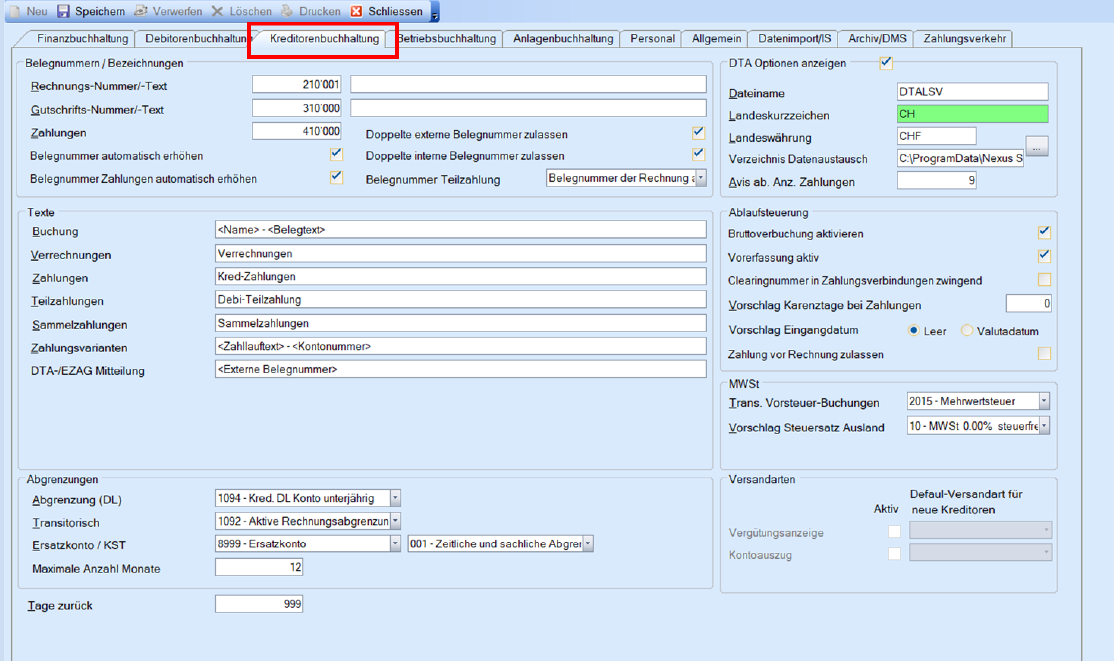
Task: Browse for Verzeichnis Datenaustausch folder via ellipsis button
Action: (x=1037, y=148)
